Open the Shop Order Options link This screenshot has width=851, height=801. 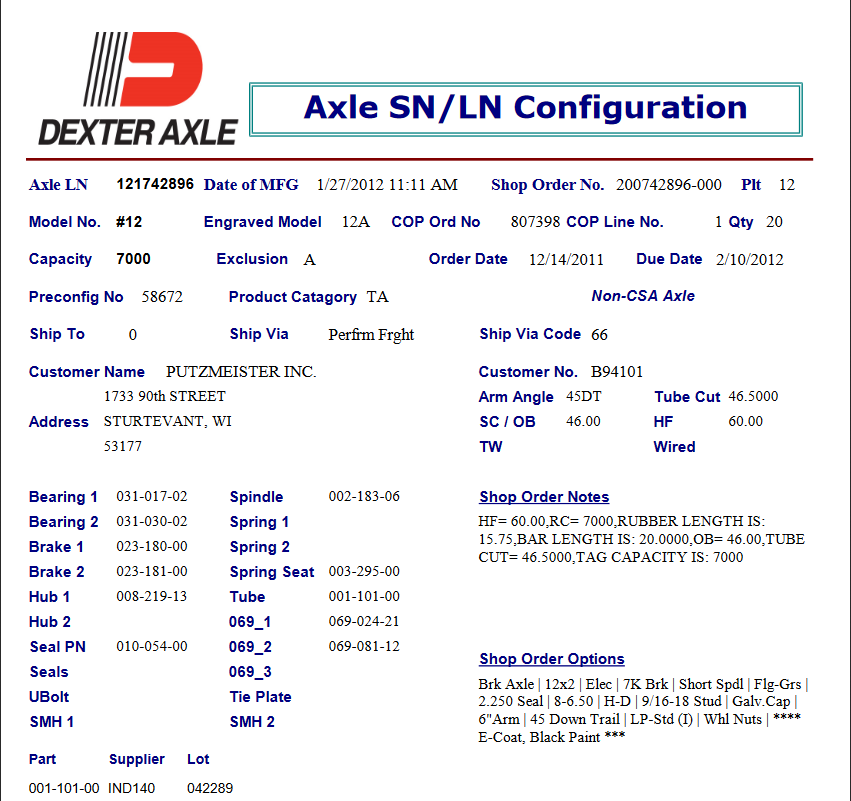coord(552,659)
